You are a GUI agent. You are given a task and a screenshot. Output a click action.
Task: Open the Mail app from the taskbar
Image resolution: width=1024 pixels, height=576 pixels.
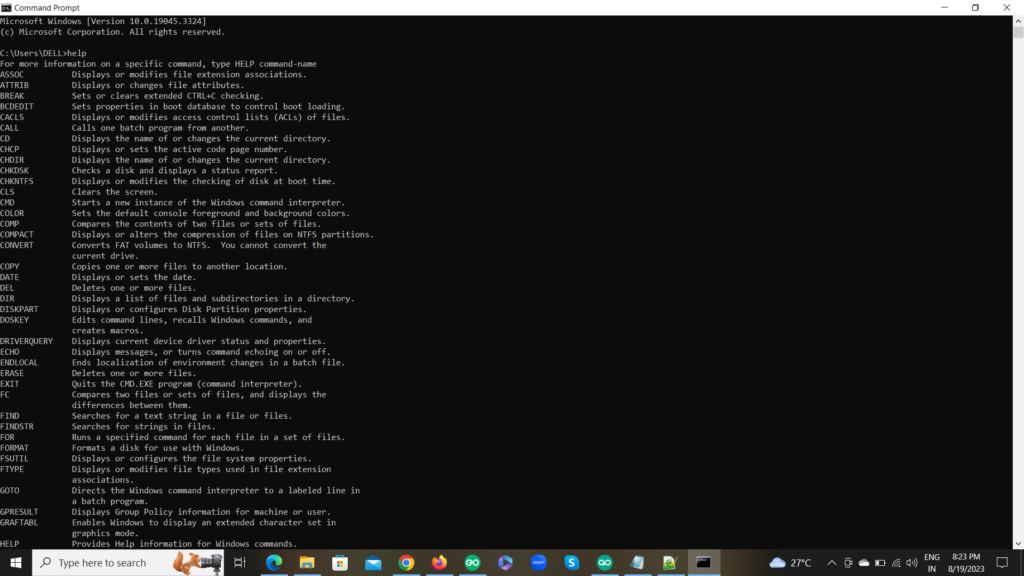tap(373, 562)
